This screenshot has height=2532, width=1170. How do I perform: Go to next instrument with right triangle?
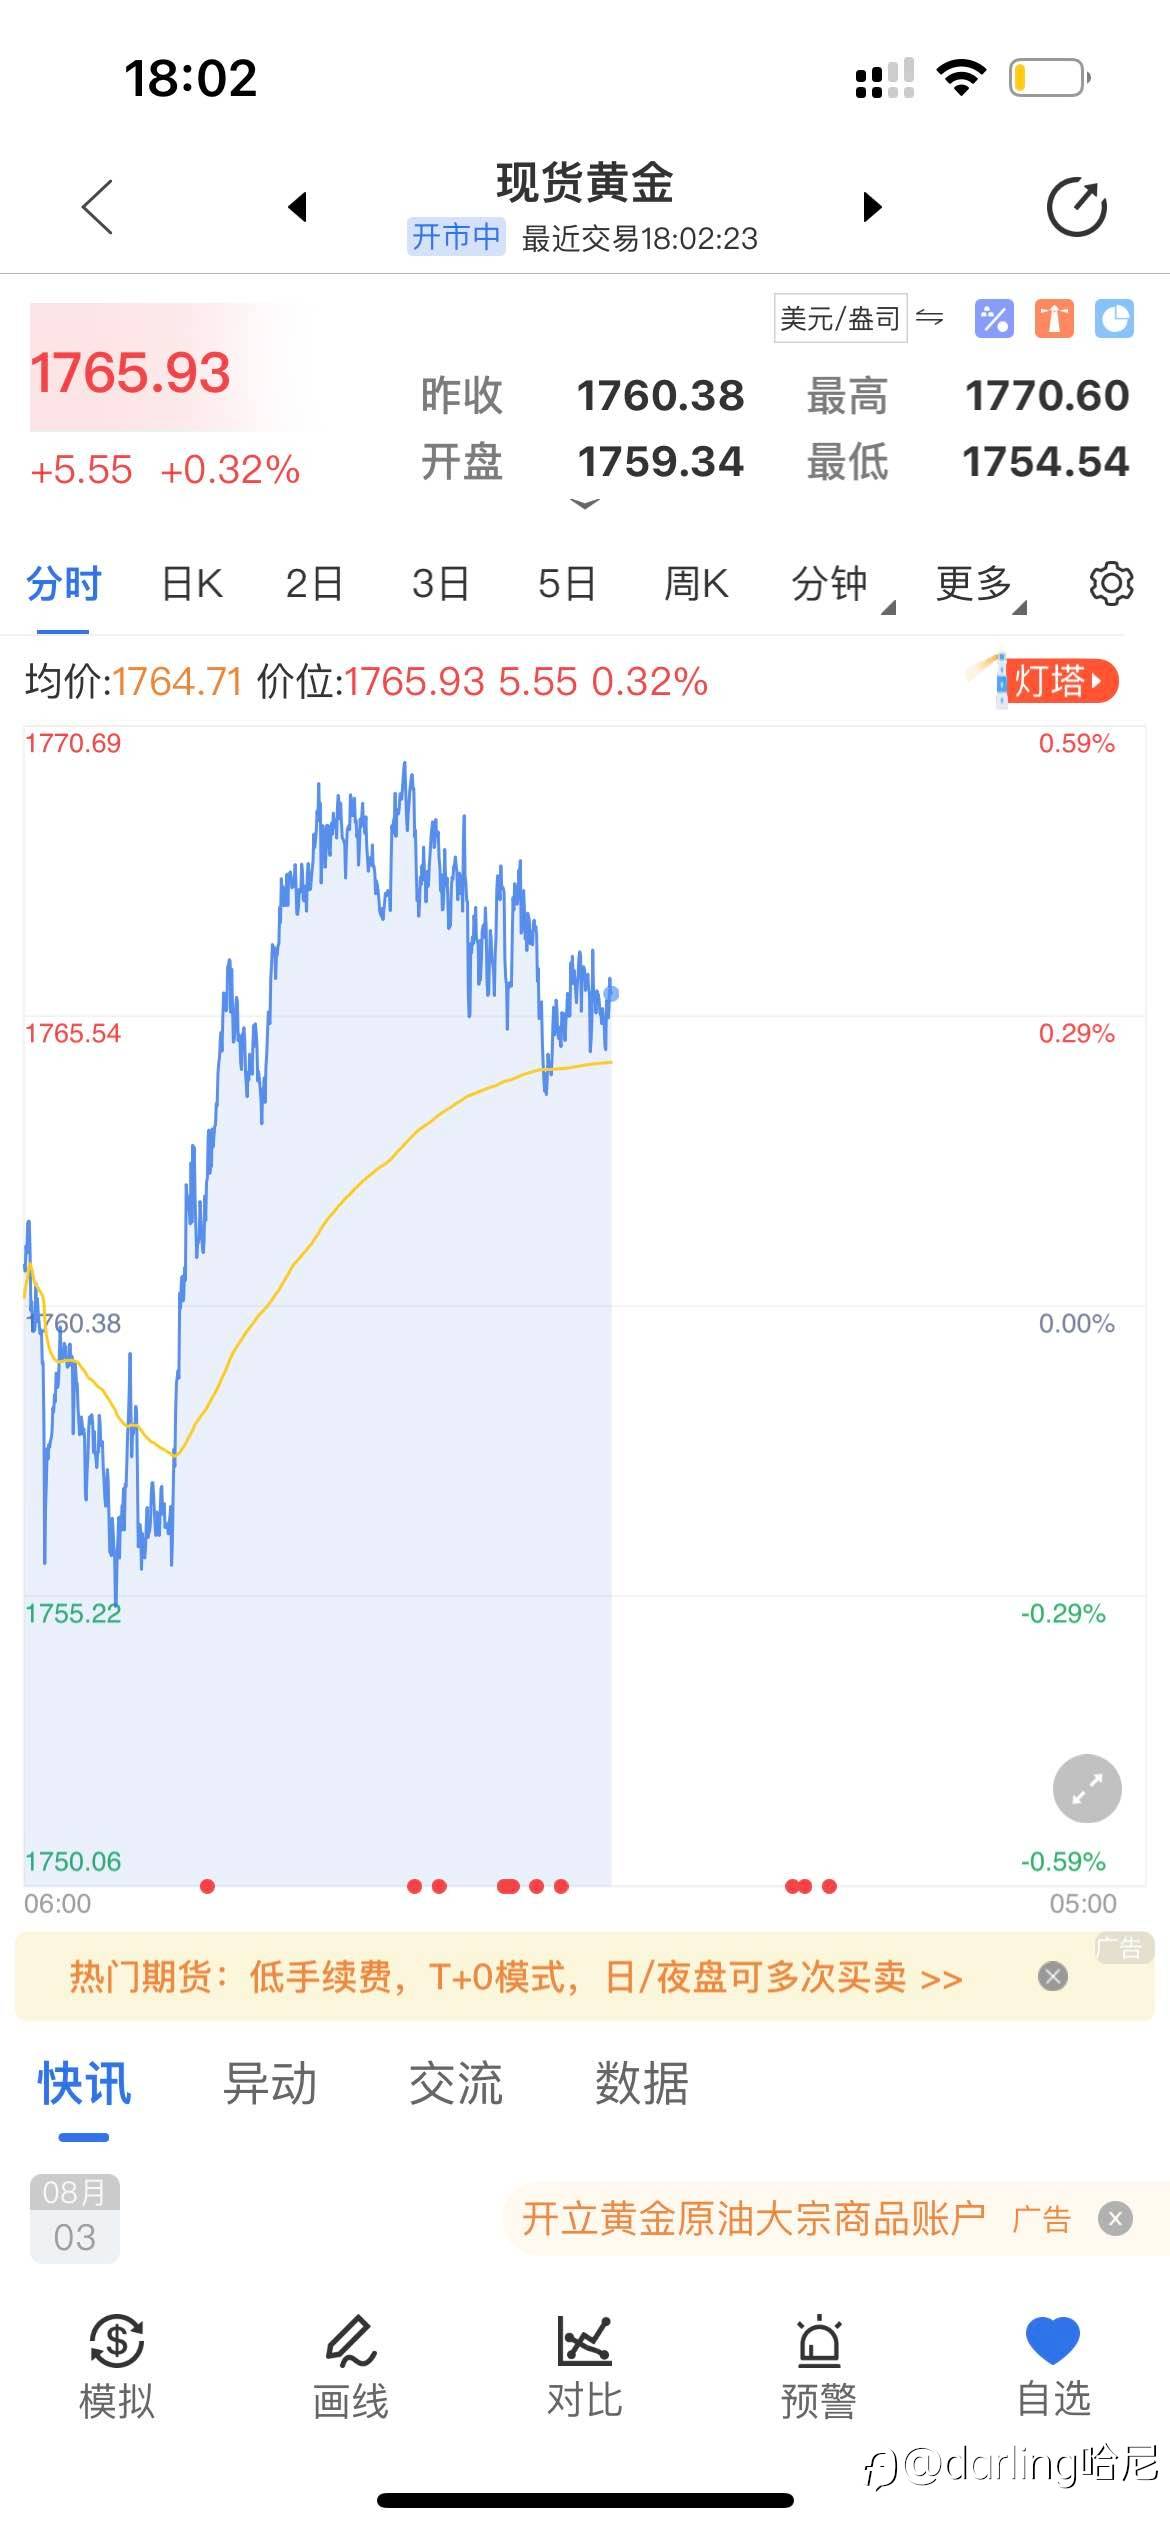[x=872, y=207]
